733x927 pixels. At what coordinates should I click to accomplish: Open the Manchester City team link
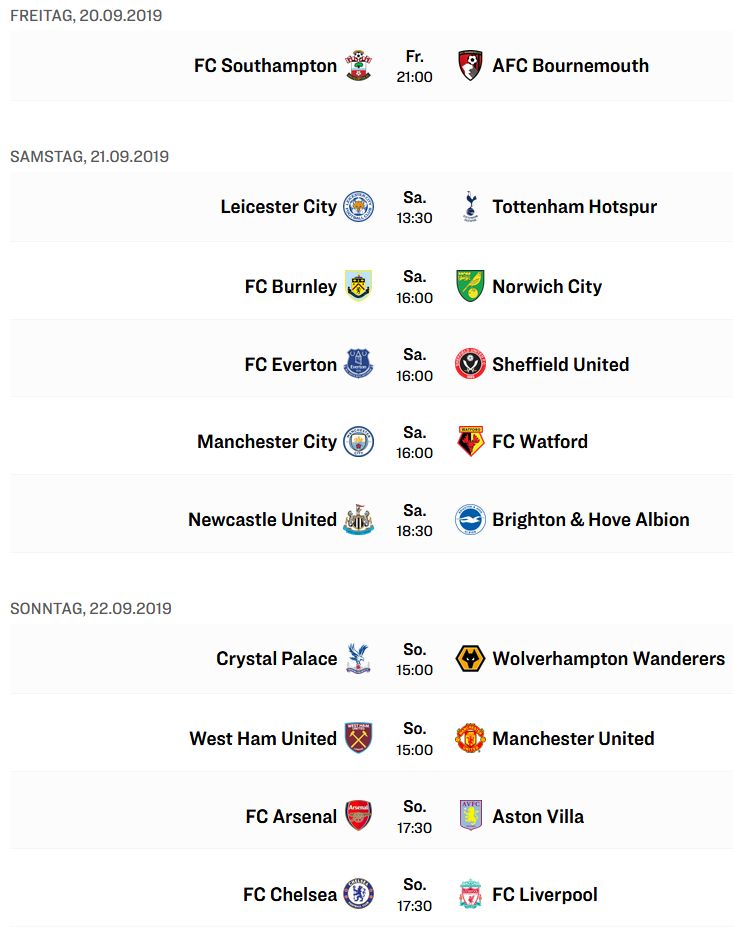267,442
